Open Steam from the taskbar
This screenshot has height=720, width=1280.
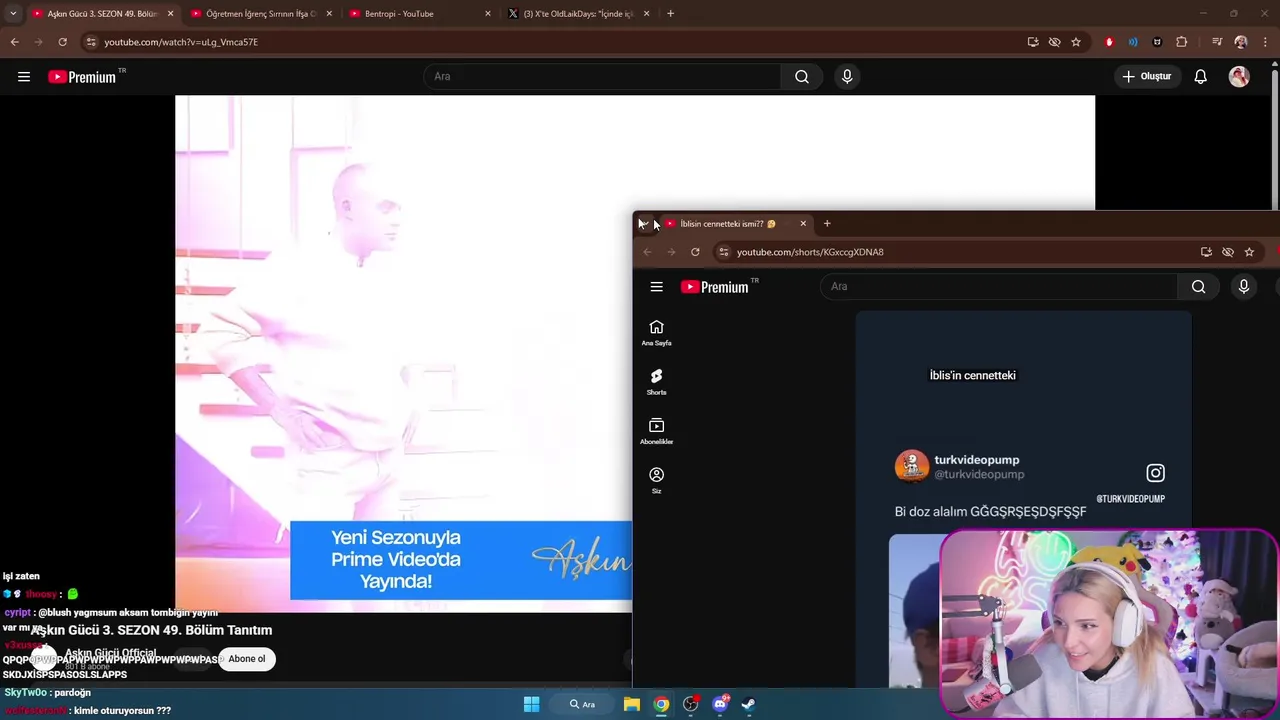click(748, 704)
